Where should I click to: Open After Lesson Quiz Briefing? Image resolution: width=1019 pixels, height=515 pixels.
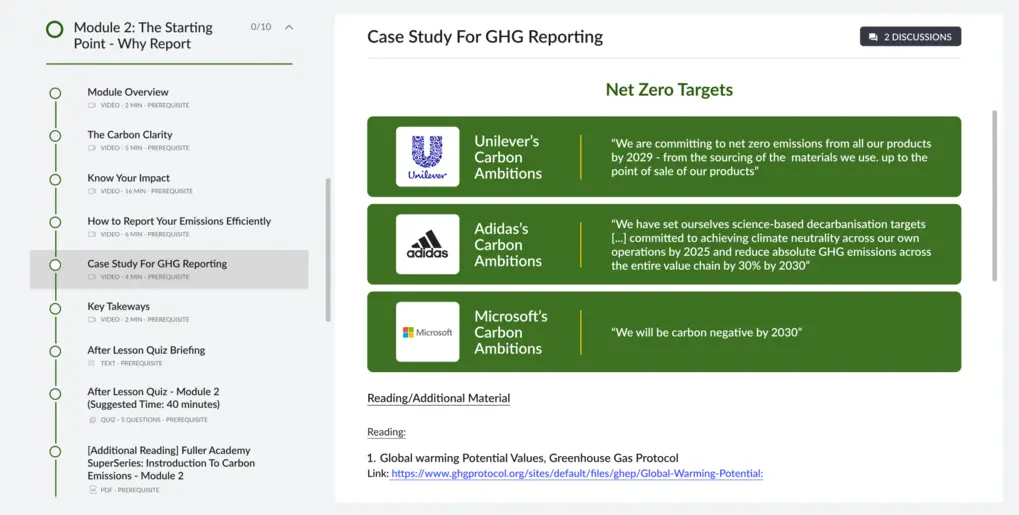pyautogui.click(x=146, y=350)
